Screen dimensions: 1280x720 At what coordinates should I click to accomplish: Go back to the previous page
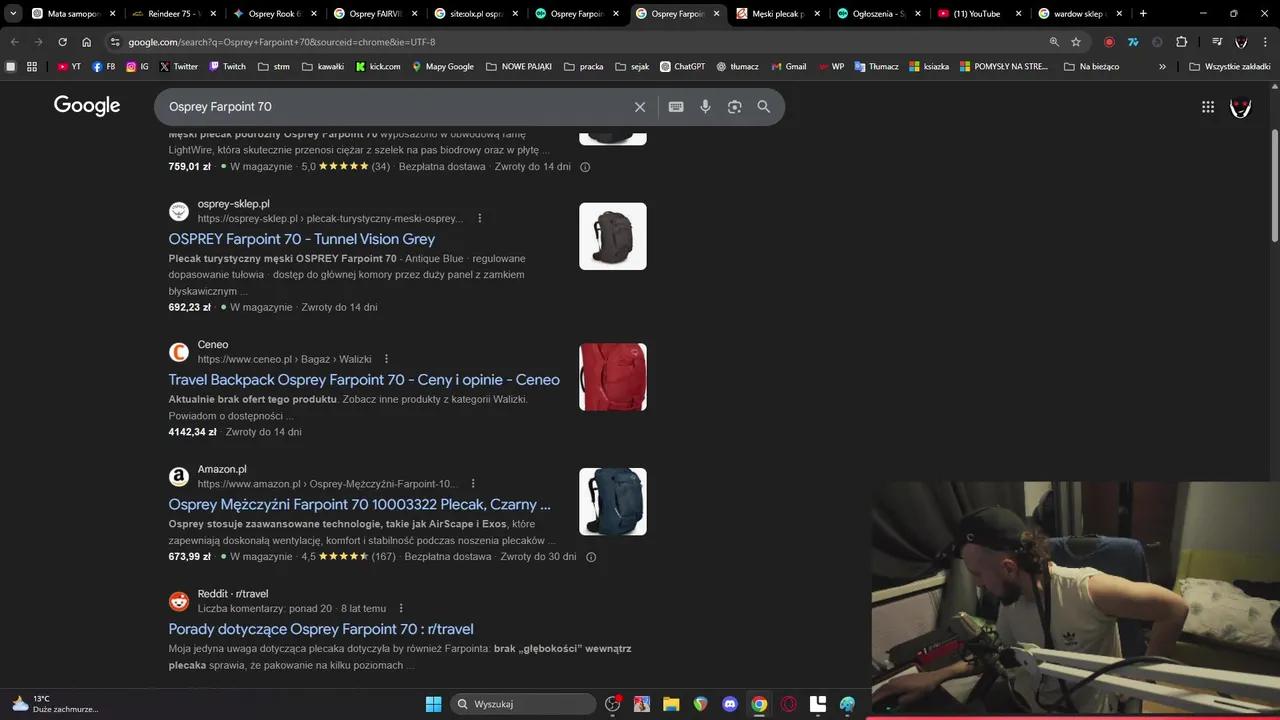(14, 42)
